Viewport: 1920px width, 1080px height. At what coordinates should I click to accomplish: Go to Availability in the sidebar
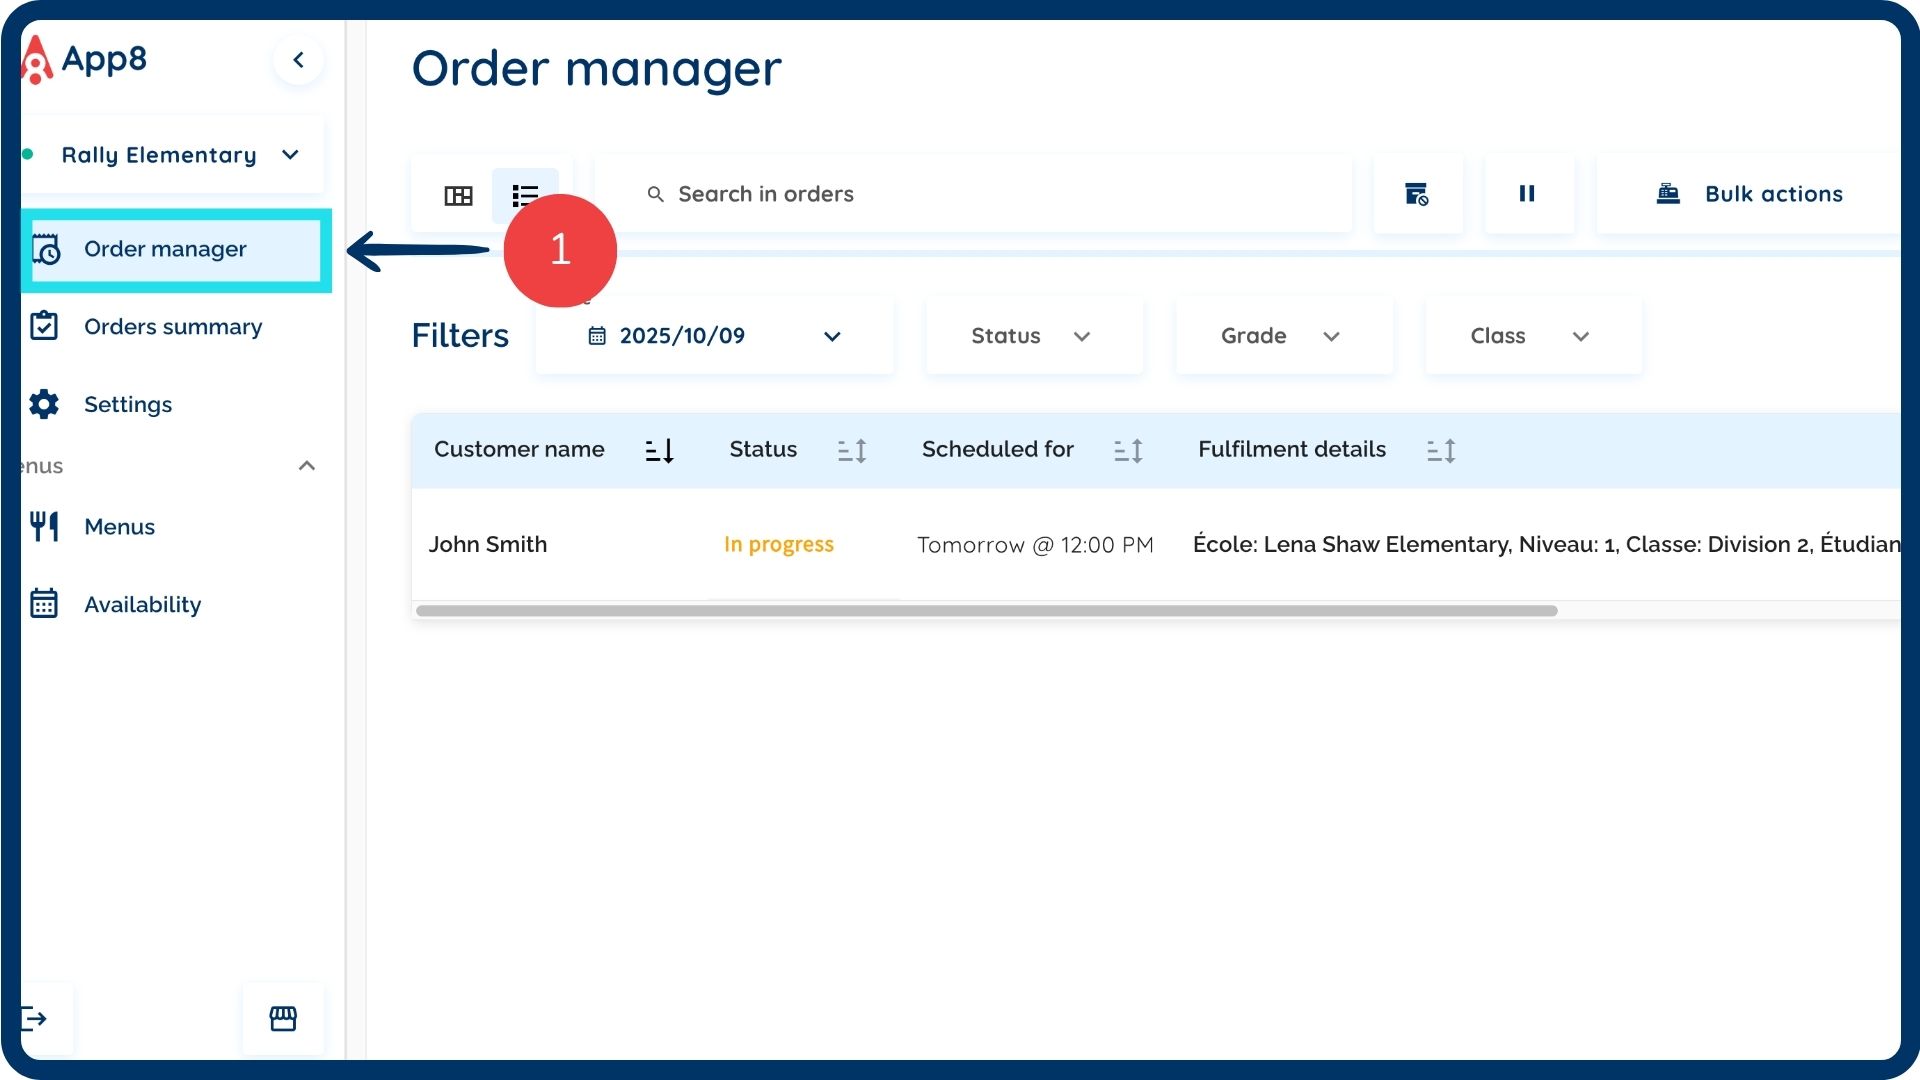click(x=142, y=605)
